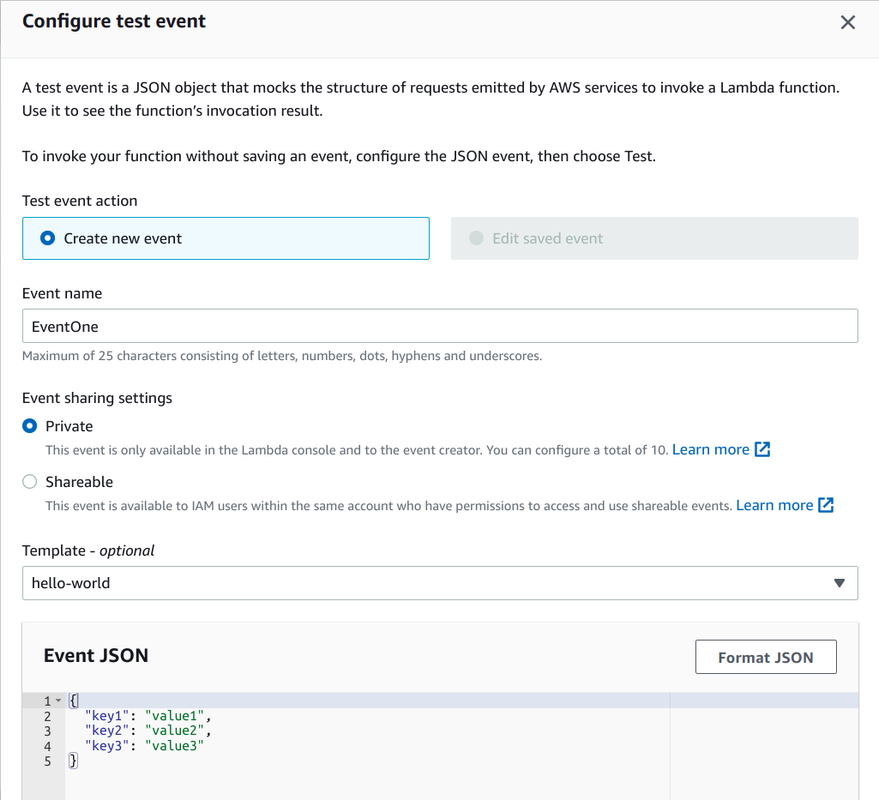Choose the Shareable sharing setting
Screen dimensions: 879x800
[30, 482]
